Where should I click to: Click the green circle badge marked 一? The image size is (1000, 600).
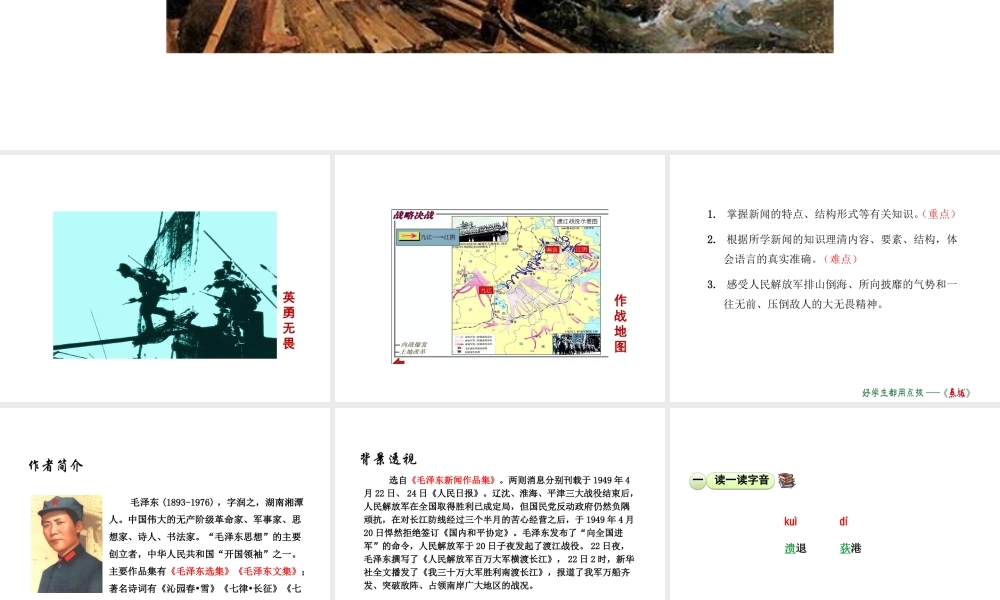698,481
